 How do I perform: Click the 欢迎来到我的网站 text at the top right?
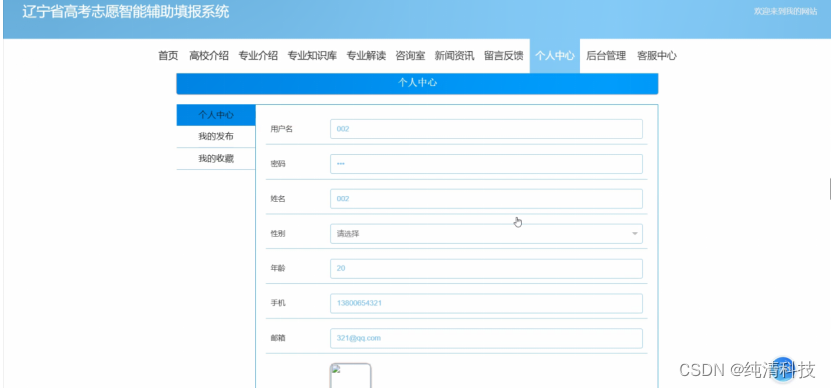785,12
